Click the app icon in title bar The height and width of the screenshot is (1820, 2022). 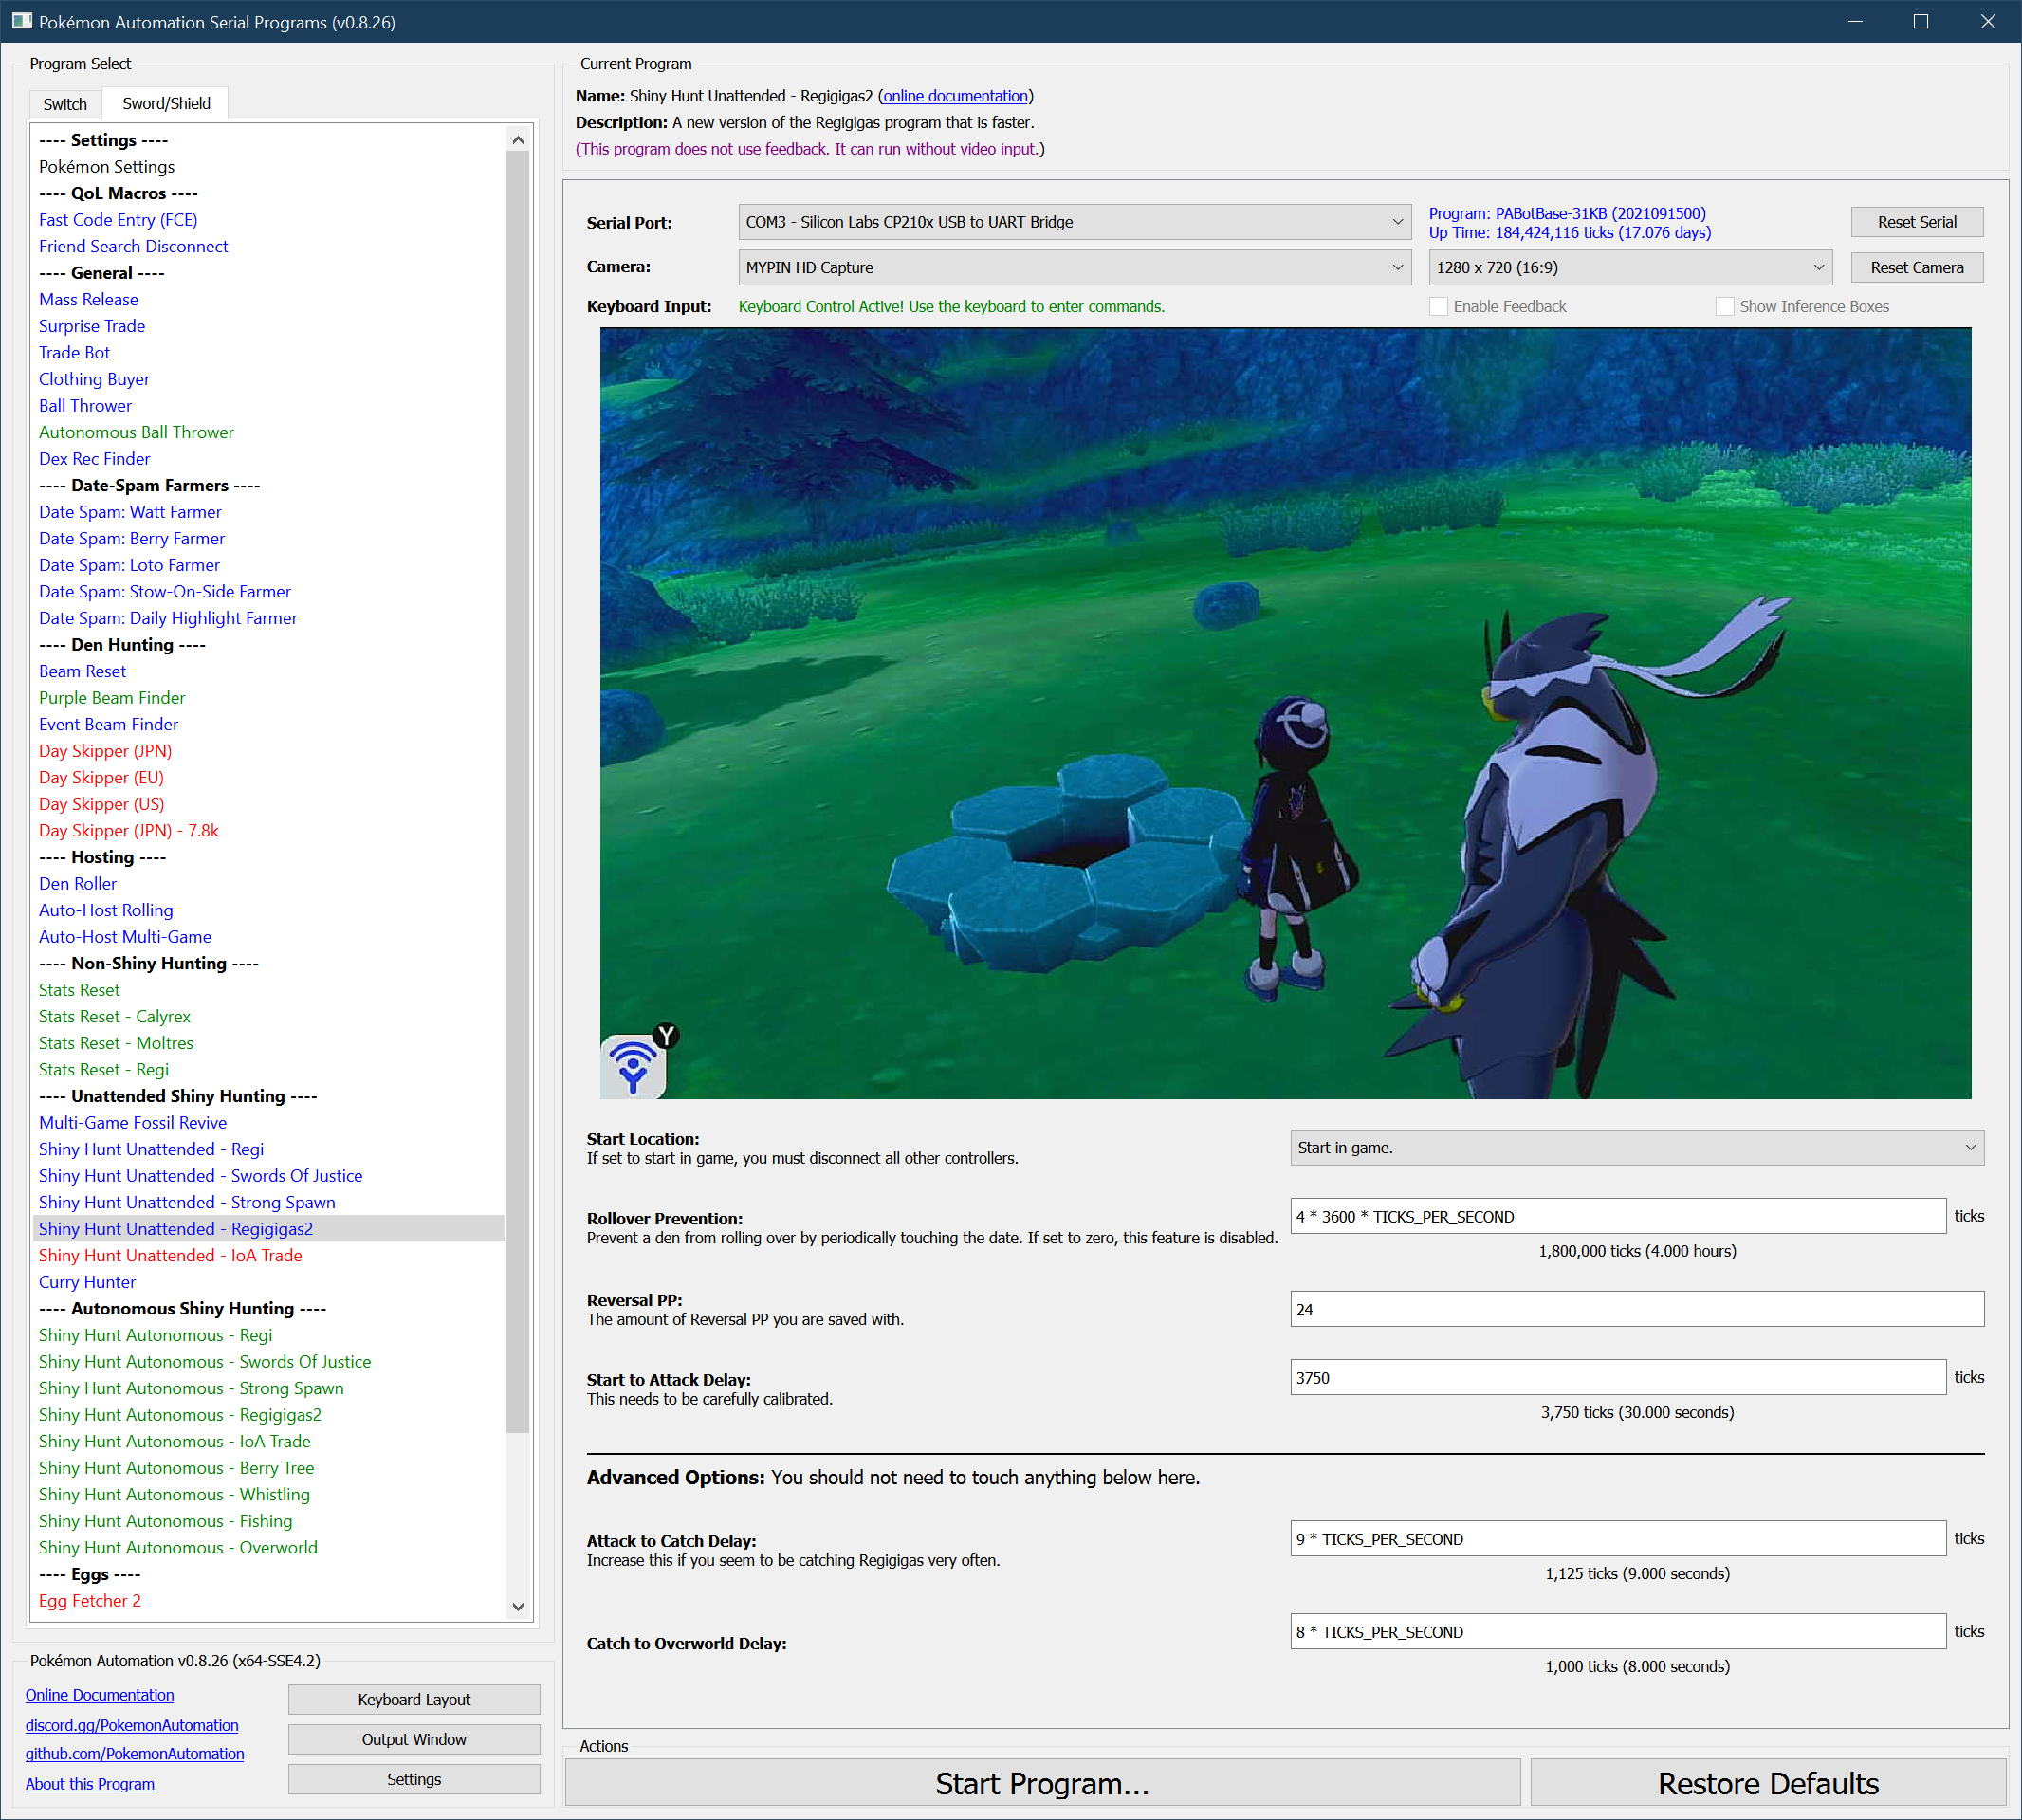(x=21, y=21)
